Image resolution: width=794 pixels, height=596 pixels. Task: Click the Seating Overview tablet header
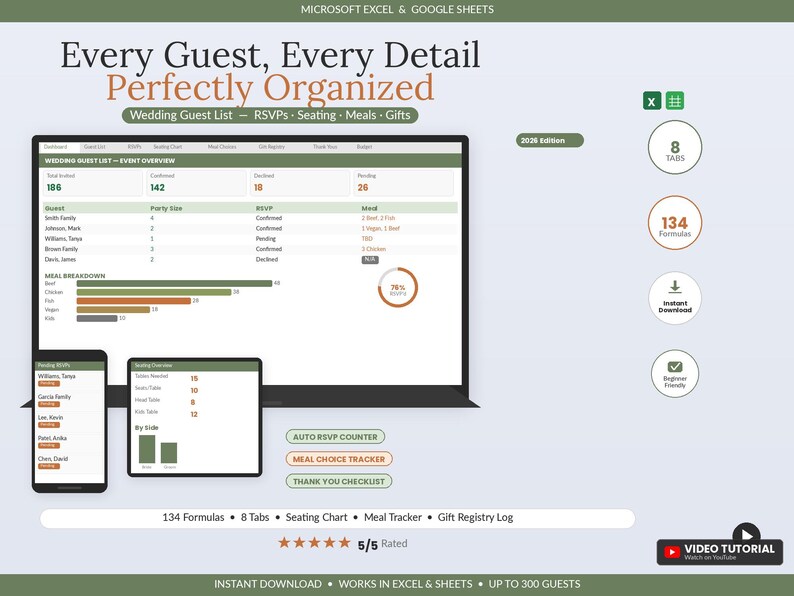tap(195, 366)
